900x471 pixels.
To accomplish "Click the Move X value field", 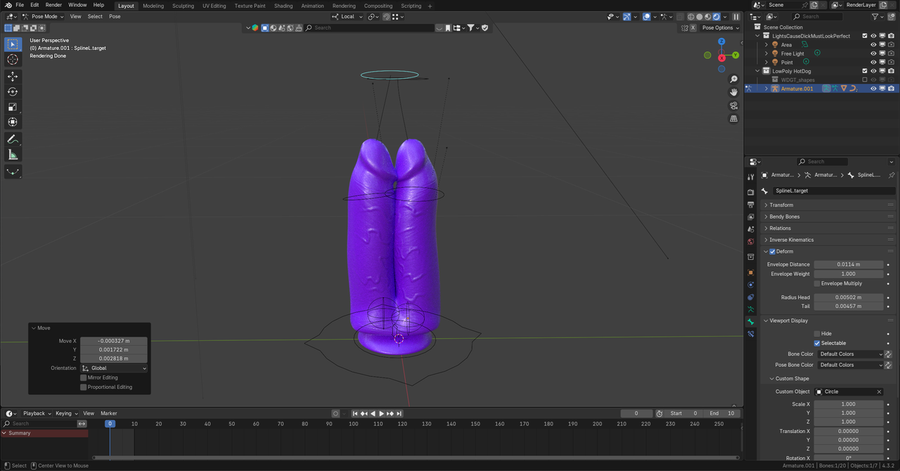I will coord(113,341).
